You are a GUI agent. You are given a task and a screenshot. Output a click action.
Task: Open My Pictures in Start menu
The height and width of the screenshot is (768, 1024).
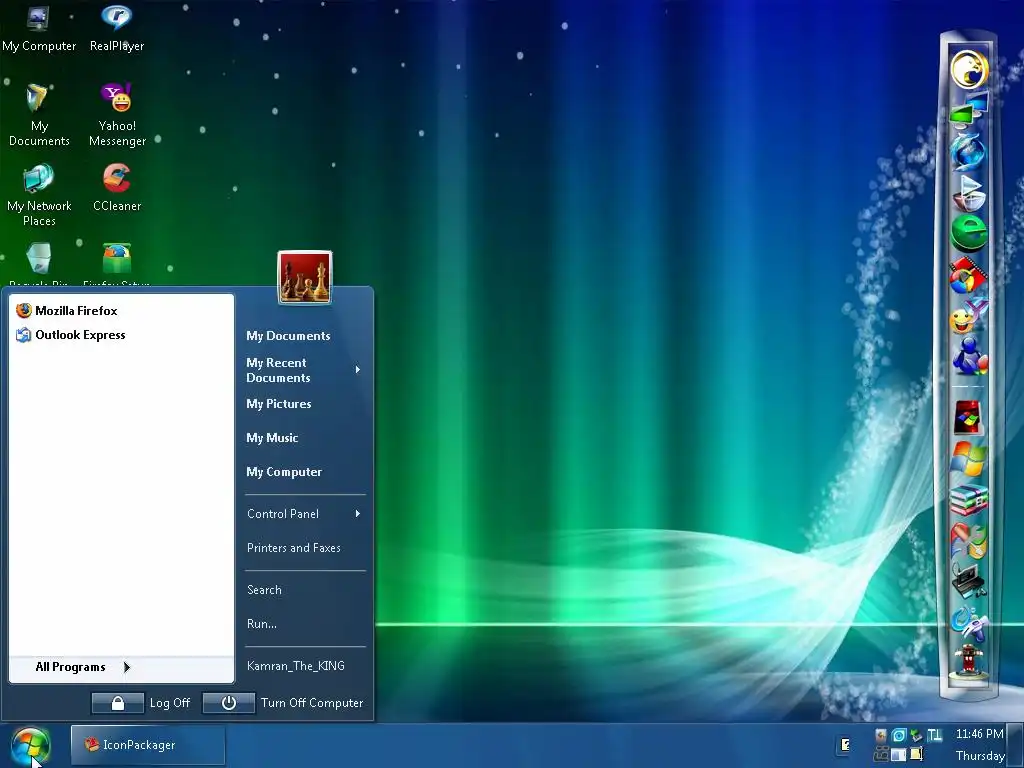[279, 404]
